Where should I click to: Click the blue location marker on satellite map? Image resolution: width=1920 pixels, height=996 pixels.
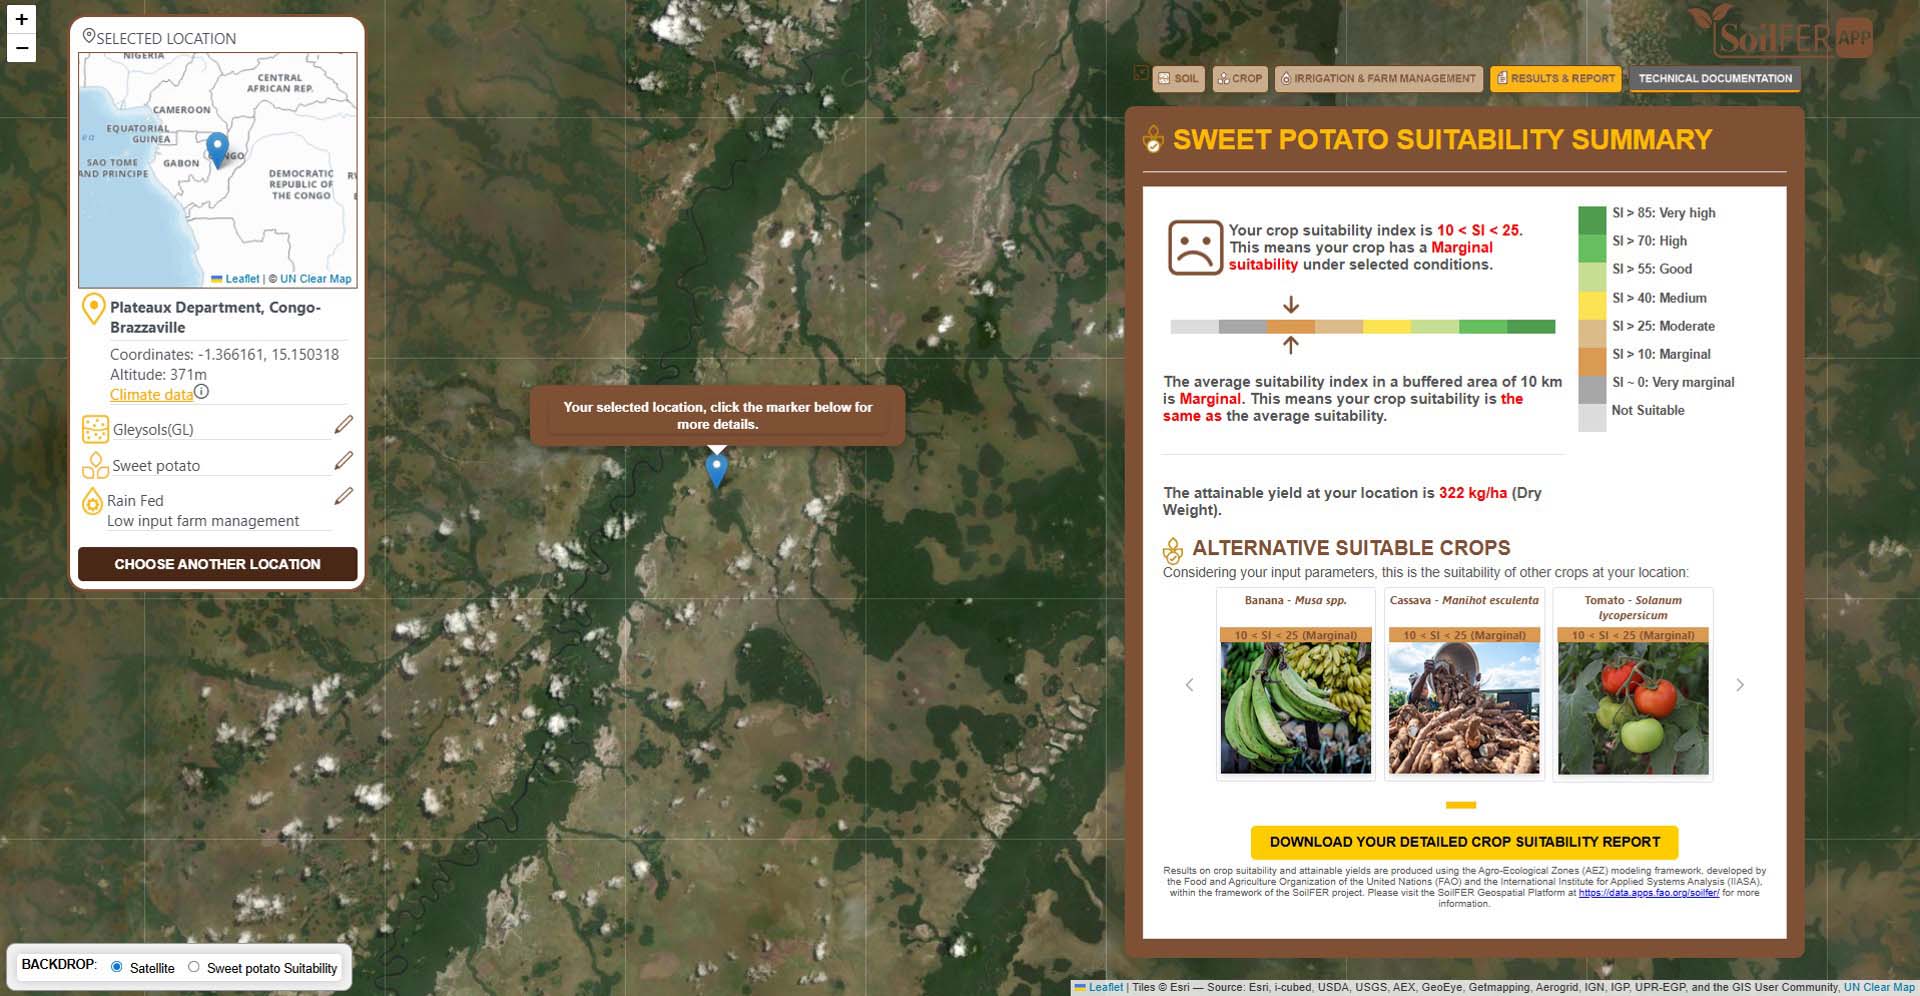(716, 469)
